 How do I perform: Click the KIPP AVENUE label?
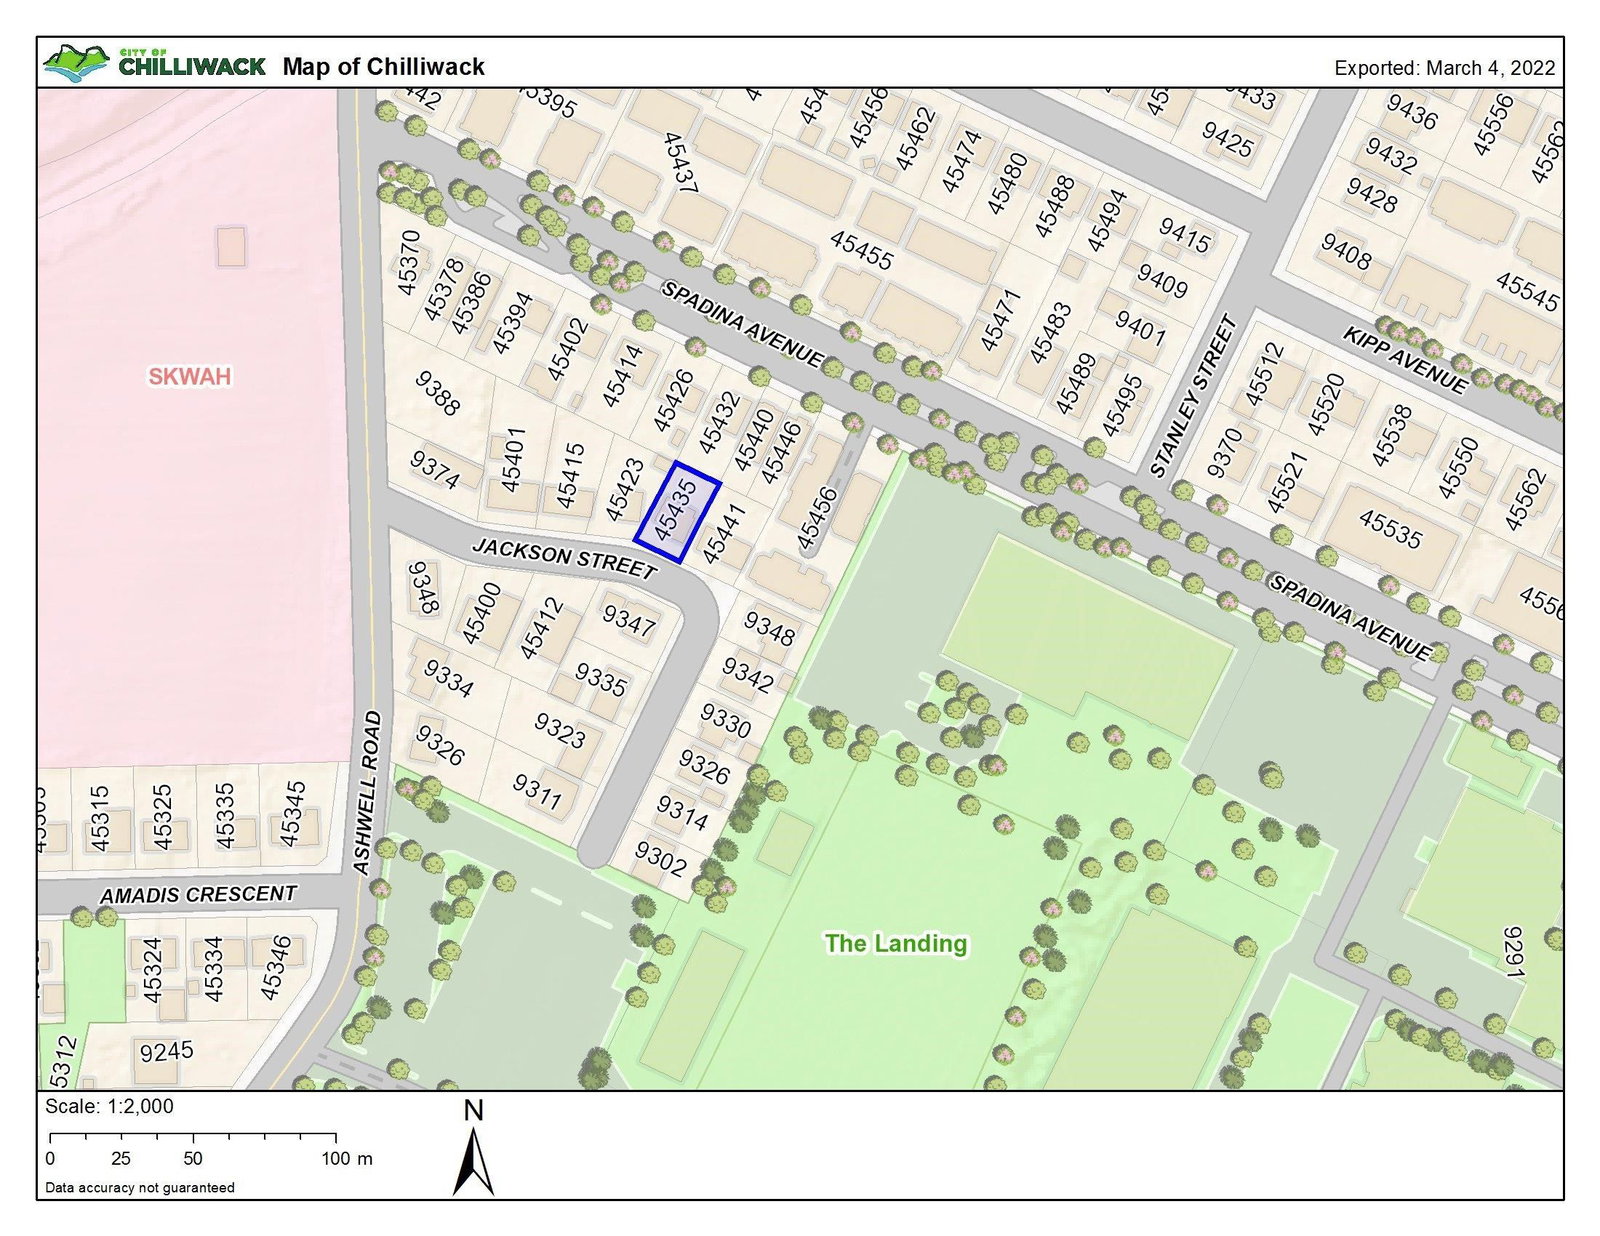pyautogui.click(x=1405, y=359)
